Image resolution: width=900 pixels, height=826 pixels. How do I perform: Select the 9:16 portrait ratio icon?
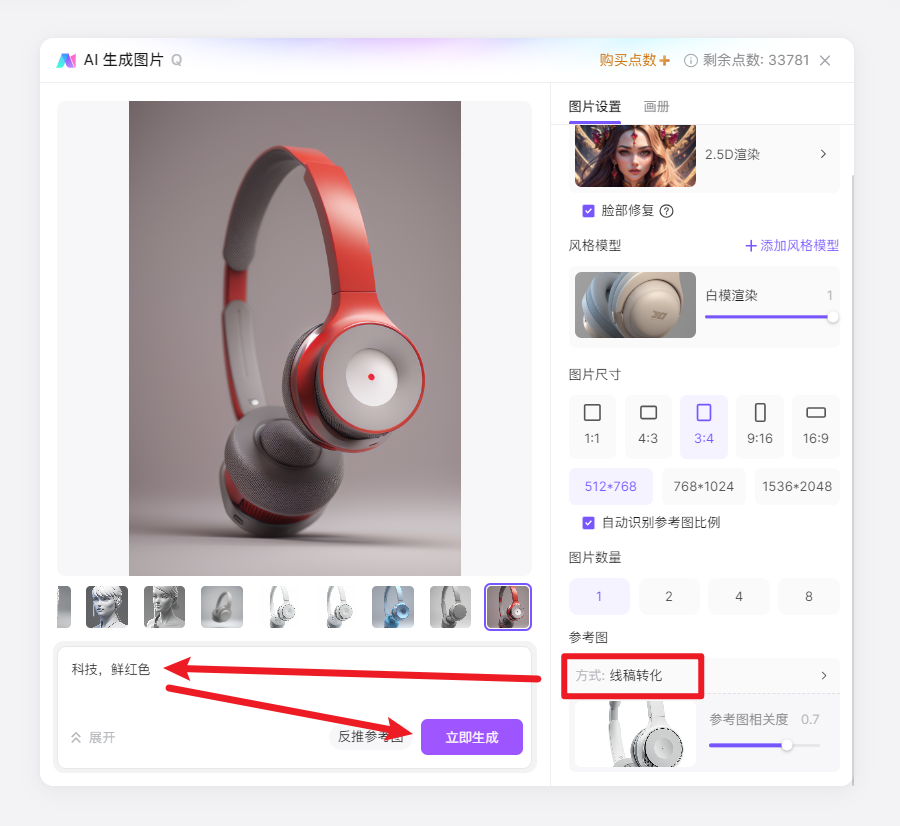(x=760, y=413)
